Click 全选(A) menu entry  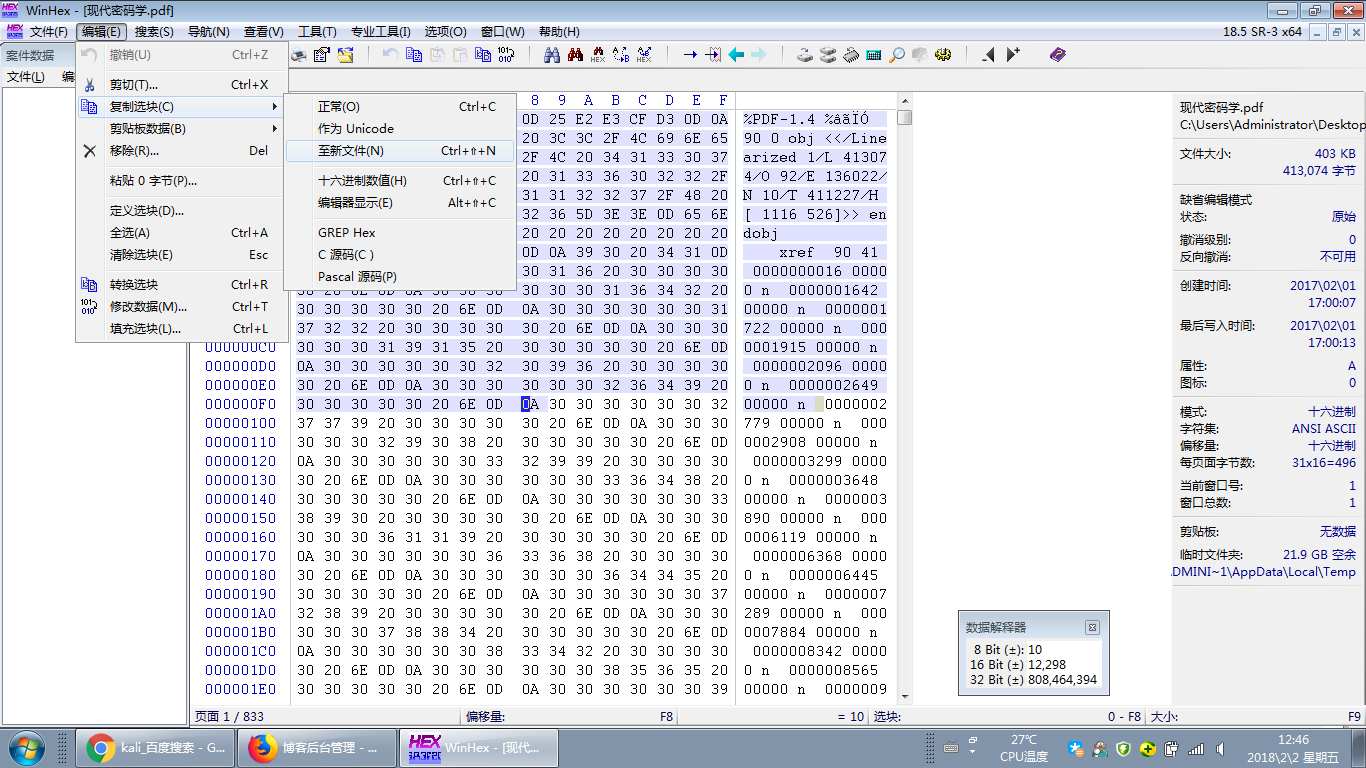pyautogui.click(x=182, y=233)
